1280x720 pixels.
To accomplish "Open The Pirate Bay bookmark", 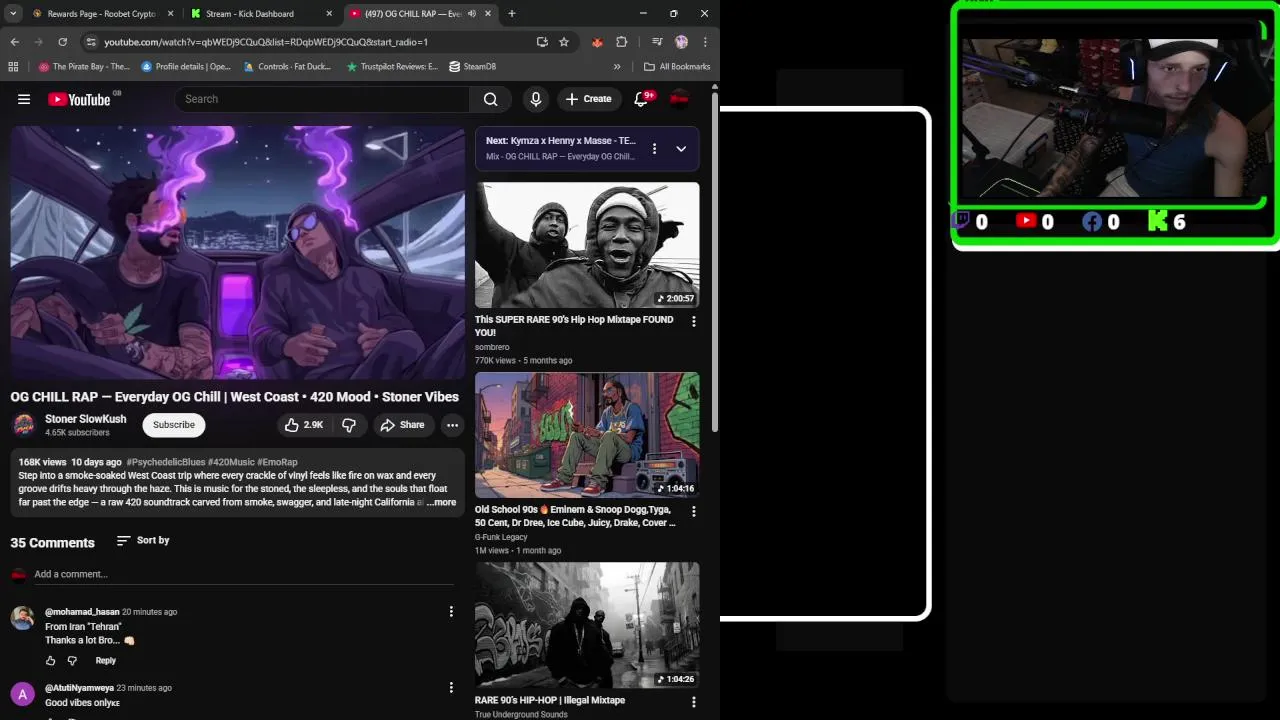I will [84, 67].
